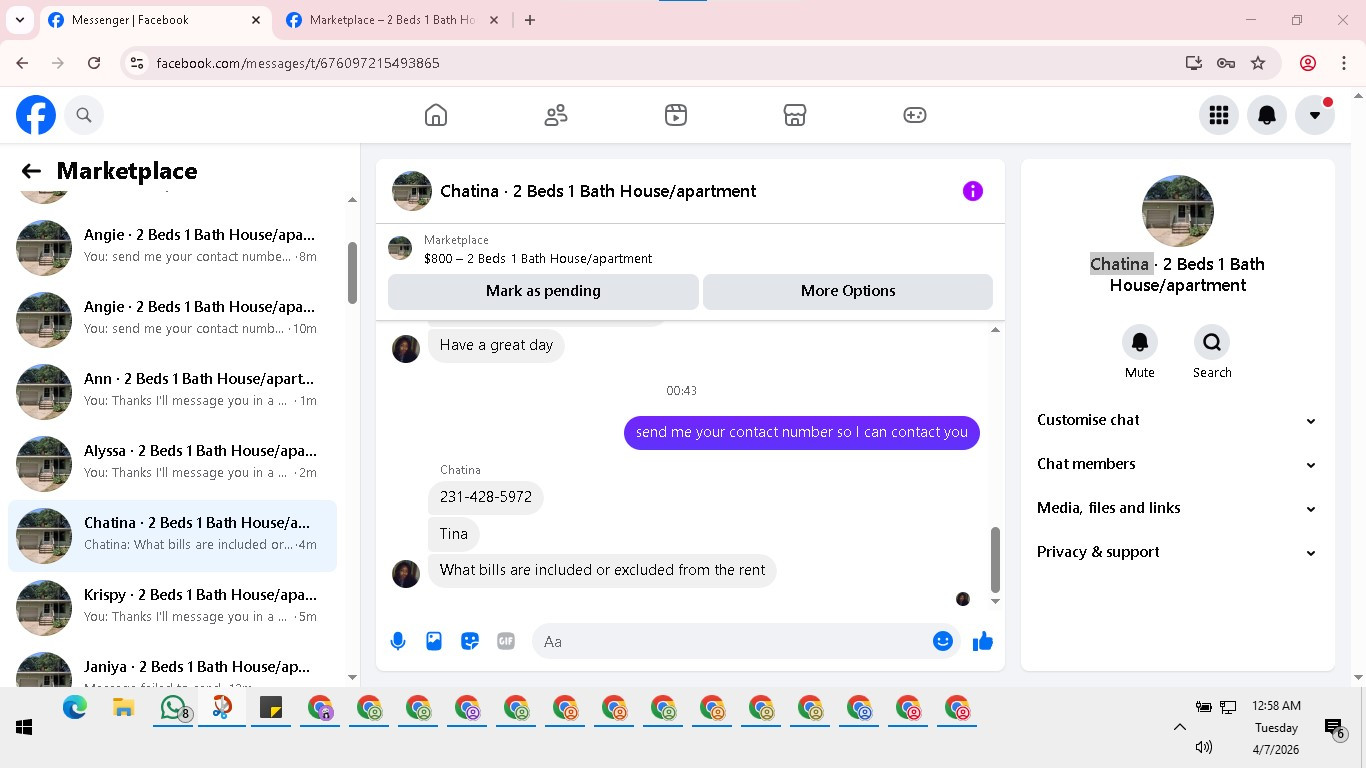The width and height of the screenshot is (1366, 768).
Task: Open Janiya conversation in chat list
Action: [172, 665]
